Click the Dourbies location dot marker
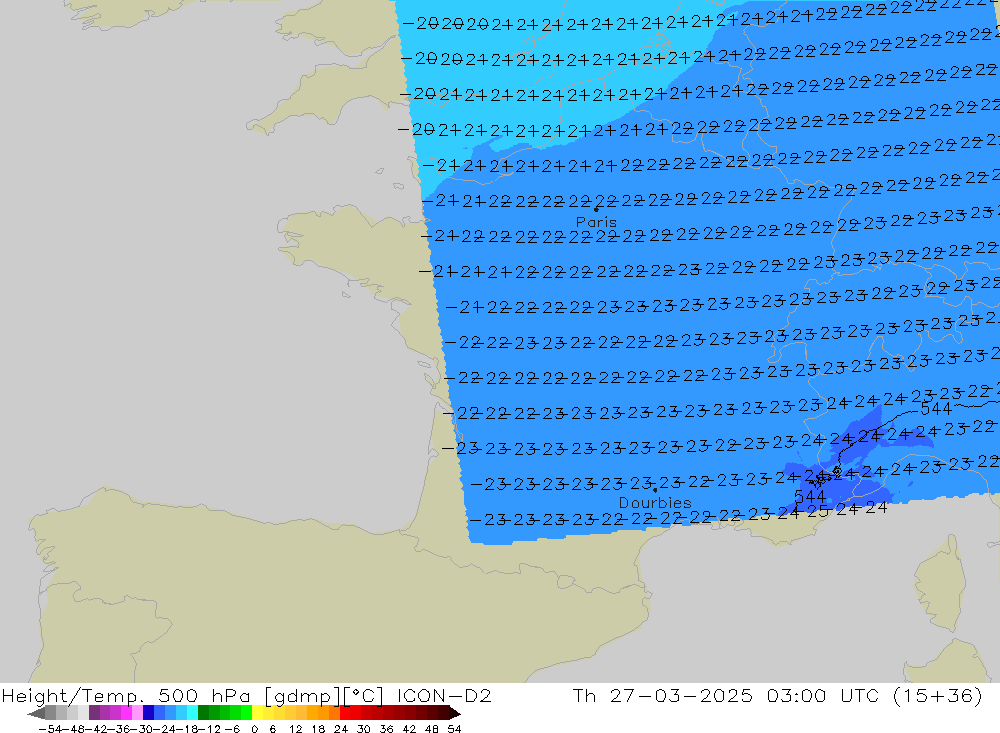Image resolution: width=1000 pixels, height=733 pixels. coord(655,491)
